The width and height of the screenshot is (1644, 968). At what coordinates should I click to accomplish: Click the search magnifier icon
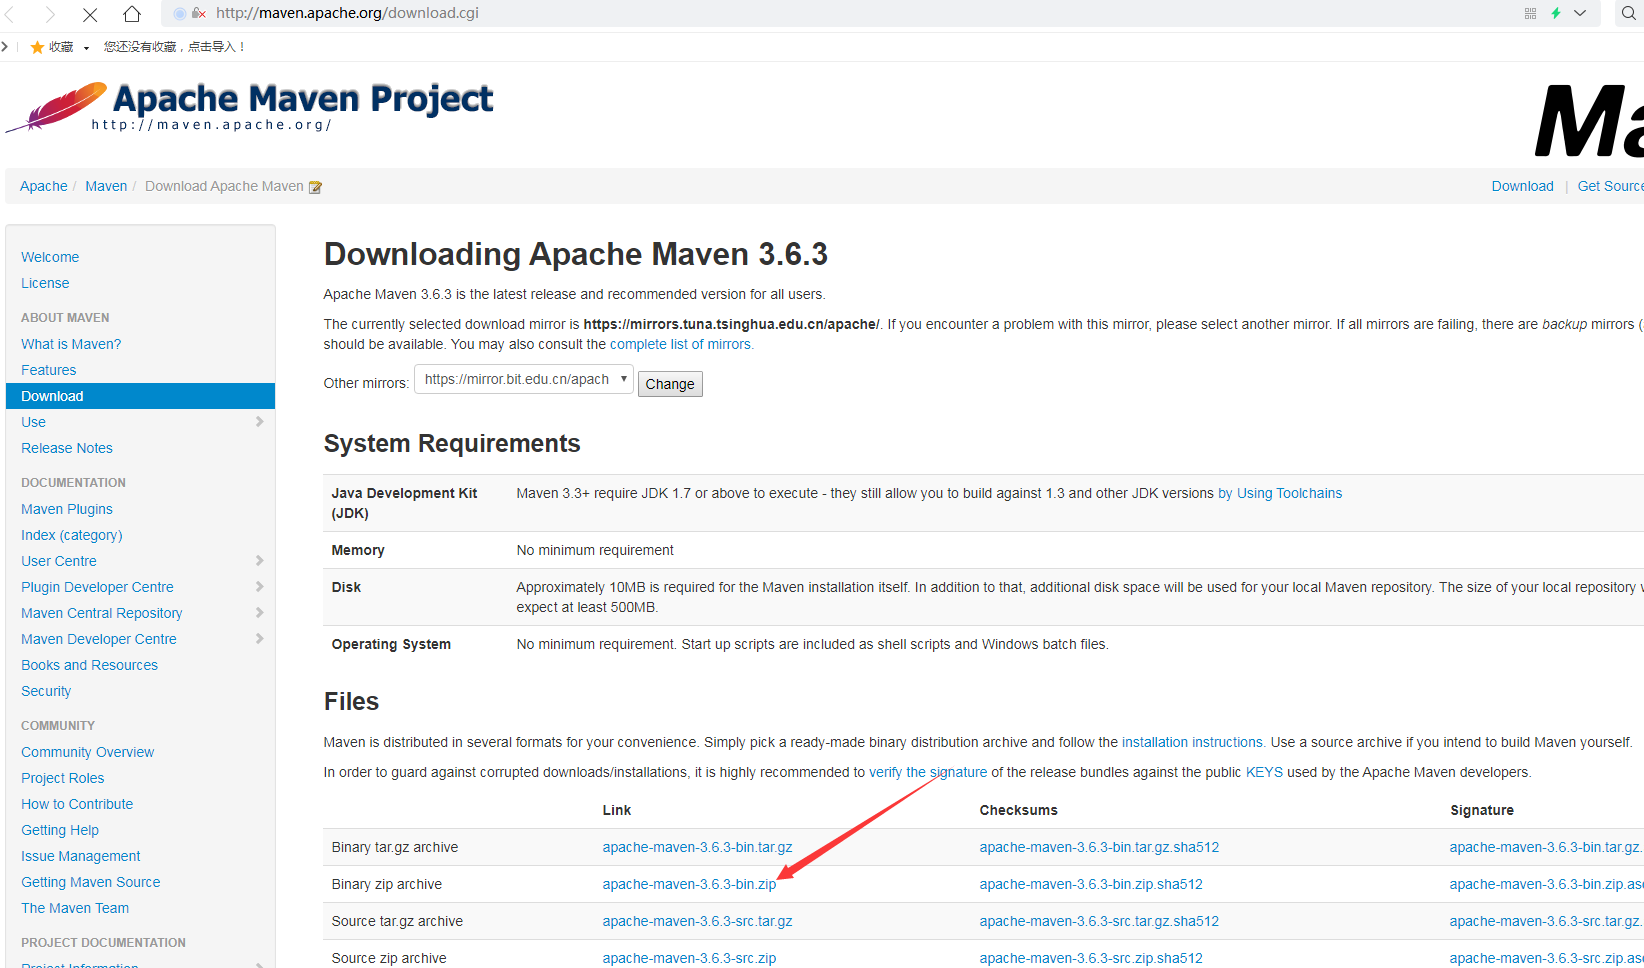coord(1629,13)
